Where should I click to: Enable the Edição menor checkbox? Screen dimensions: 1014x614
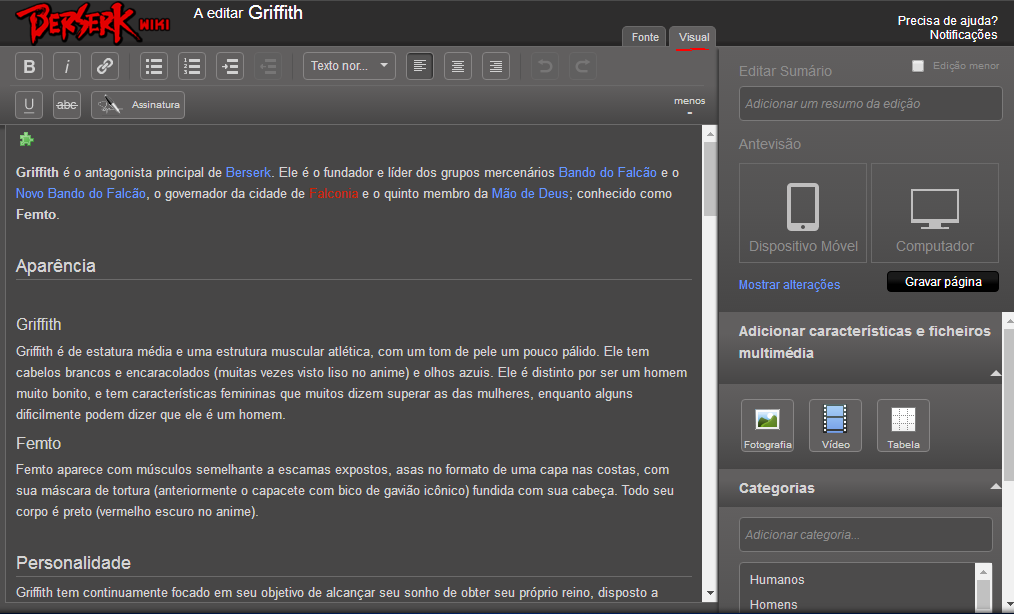[918, 66]
